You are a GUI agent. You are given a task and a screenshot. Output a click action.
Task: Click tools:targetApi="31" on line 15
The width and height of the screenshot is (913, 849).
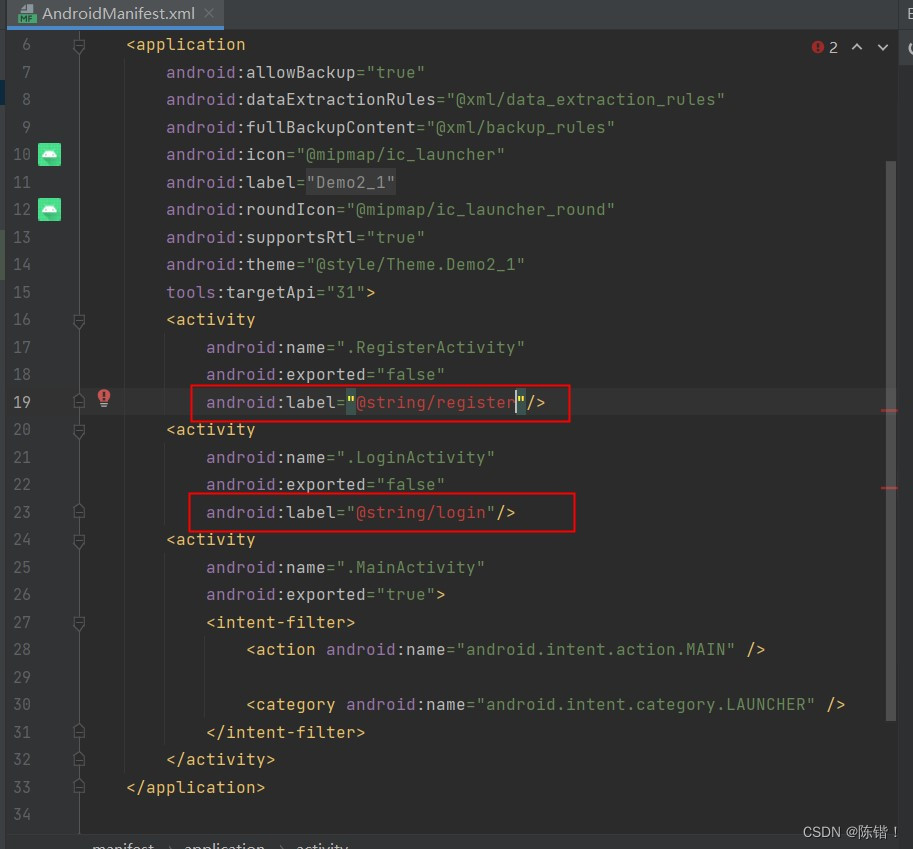tap(266, 292)
